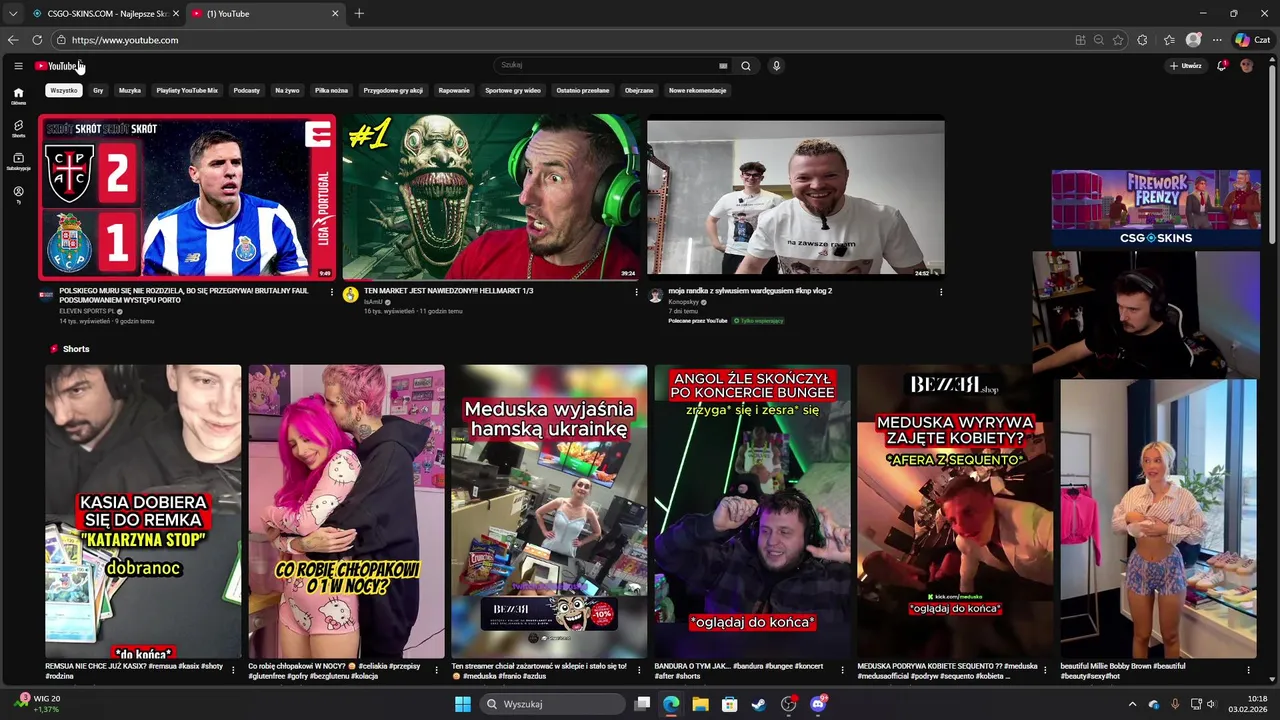Open the You section in the sidebar
This screenshot has width=1280, height=720.
point(18,195)
